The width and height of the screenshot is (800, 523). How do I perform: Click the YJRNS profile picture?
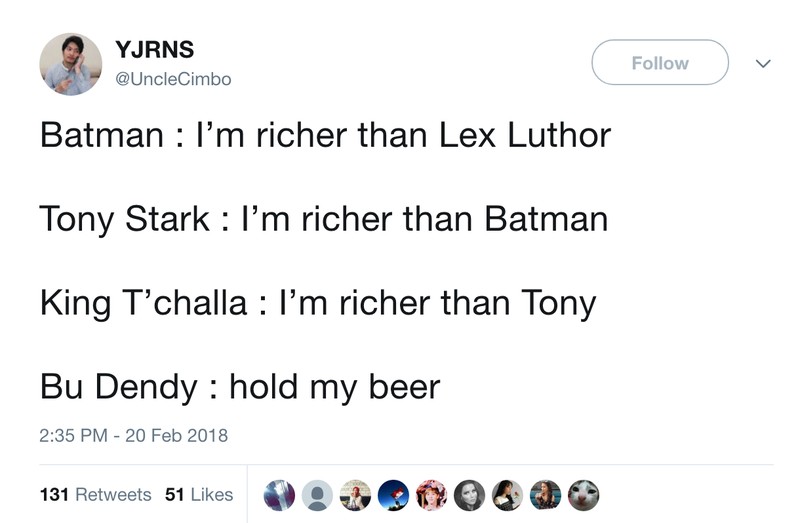pos(70,63)
